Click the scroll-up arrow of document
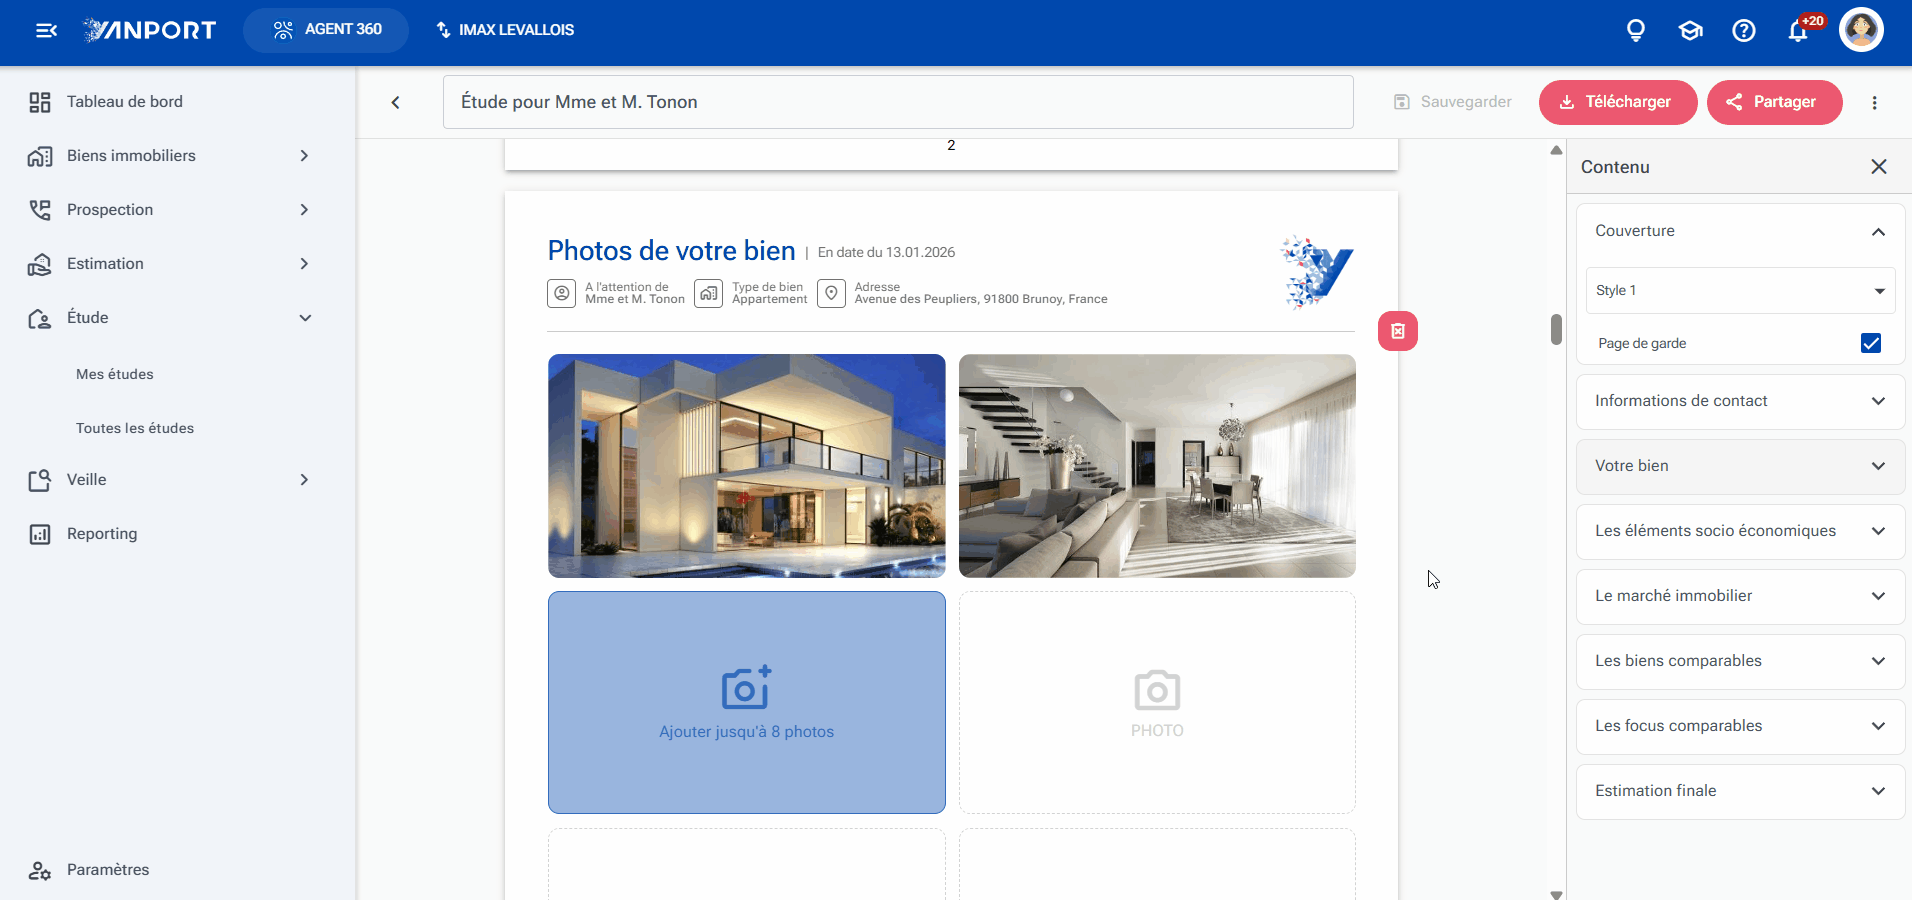Screen dimensions: 1912x900 point(1556,150)
